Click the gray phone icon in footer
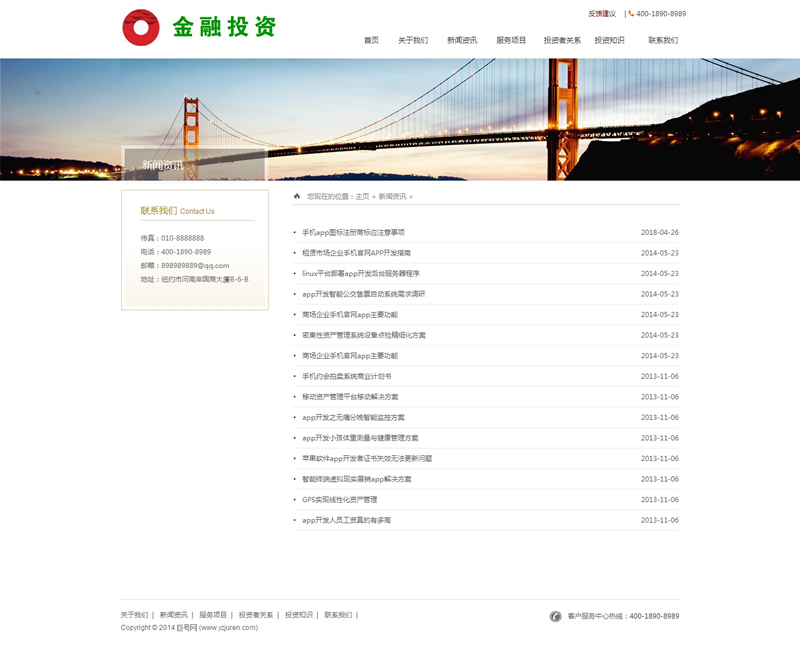Screen dimensions: 800x661 555,616
